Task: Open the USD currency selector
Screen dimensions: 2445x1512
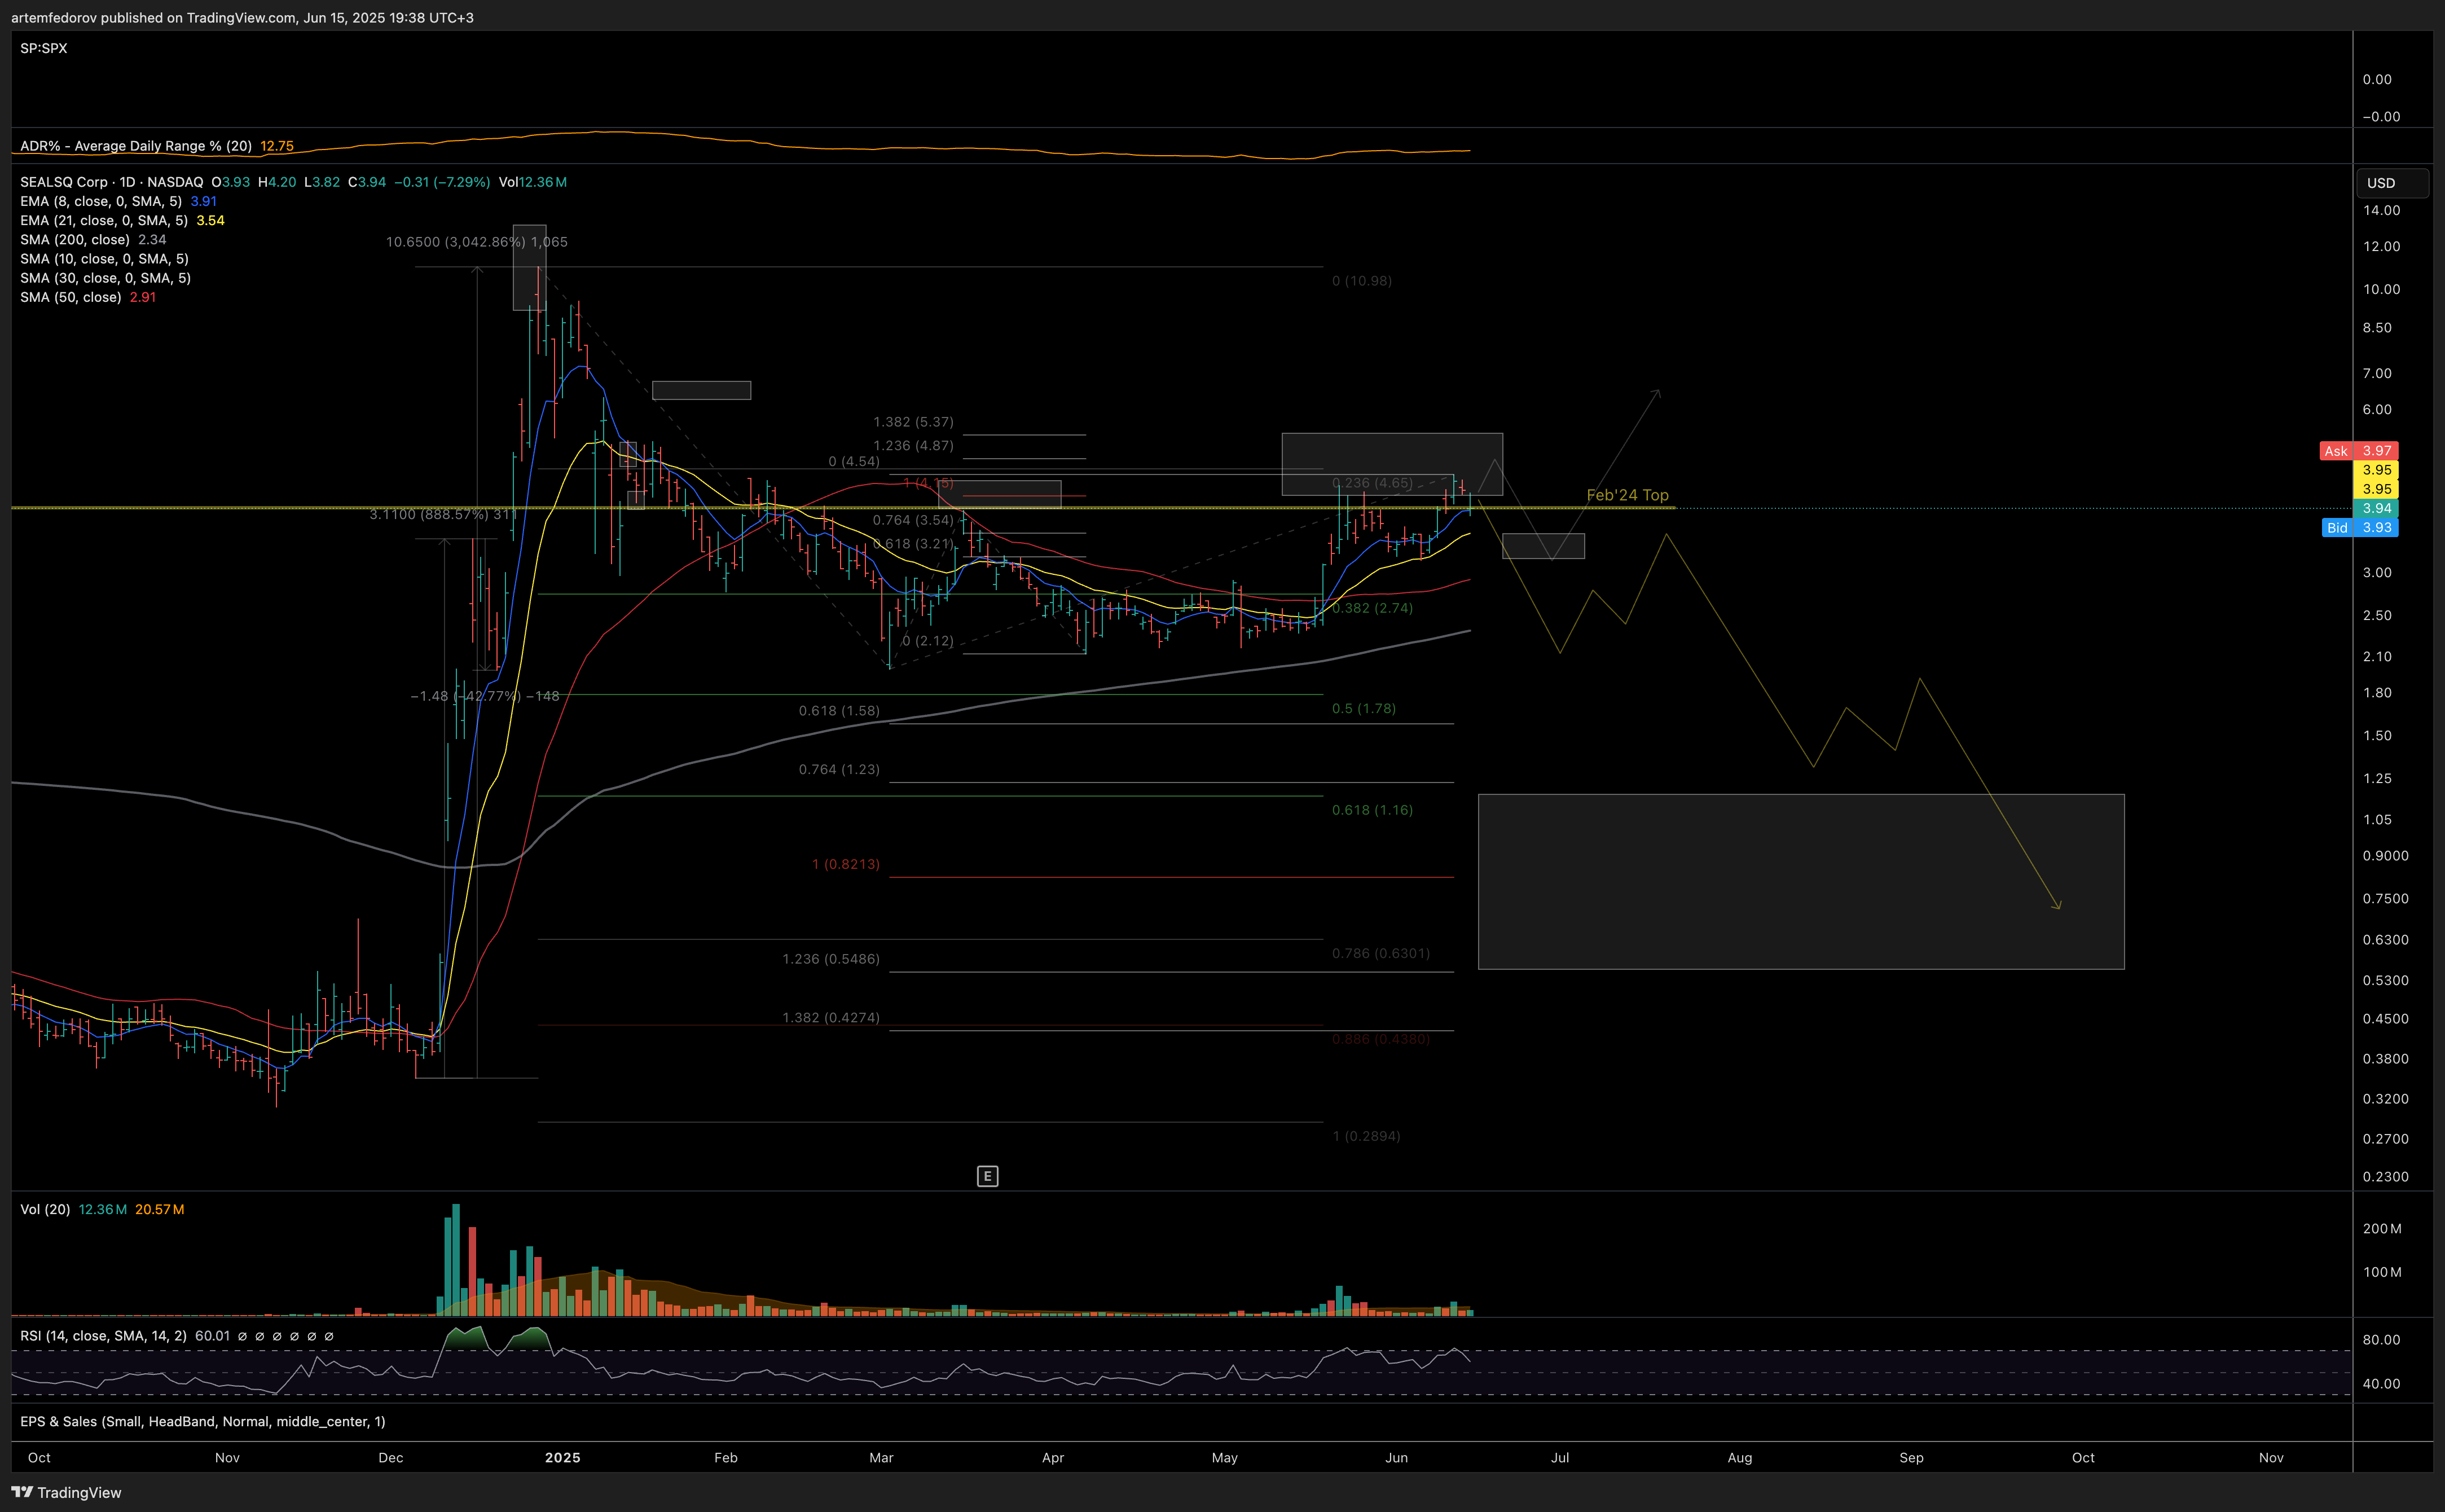Action: [2392, 183]
